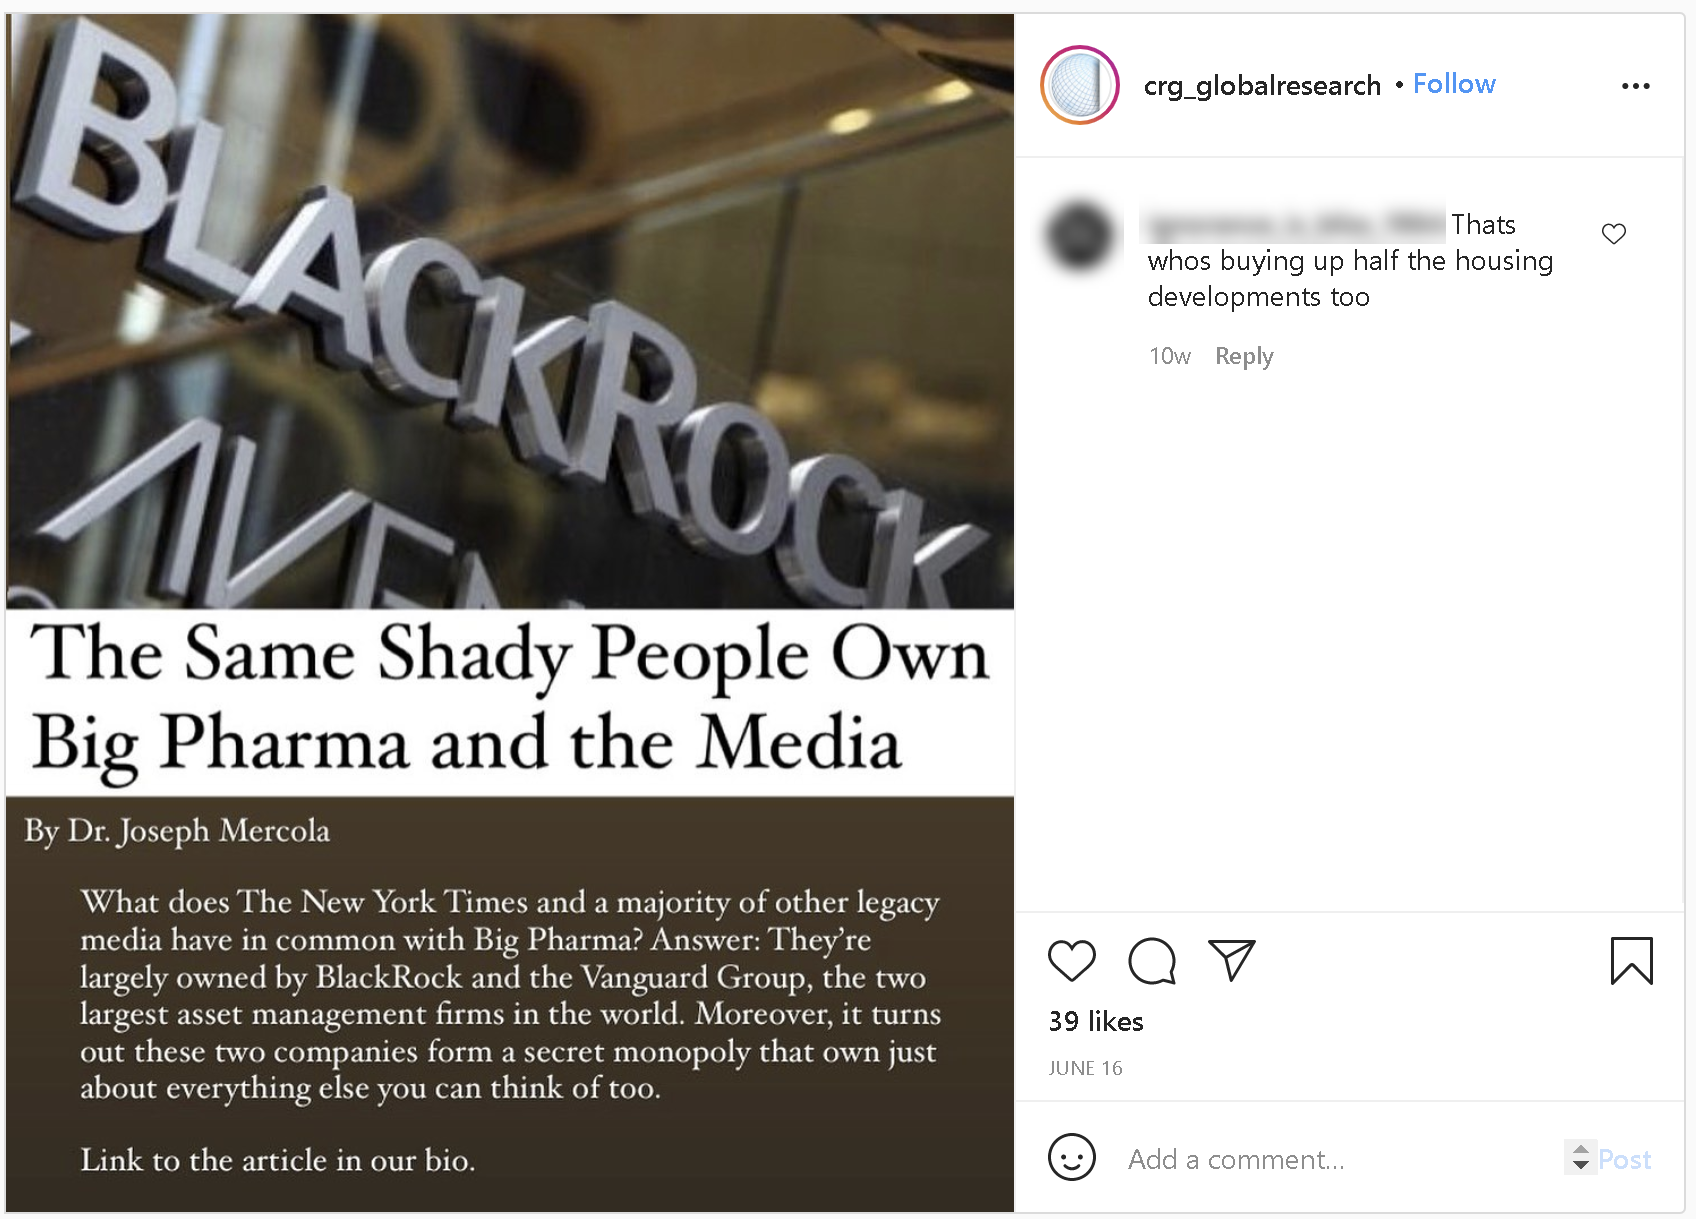The width and height of the screenshot is (1696, 1219).
Task: Open comments via speech bubble icon
Action: tap(1152, 961)
